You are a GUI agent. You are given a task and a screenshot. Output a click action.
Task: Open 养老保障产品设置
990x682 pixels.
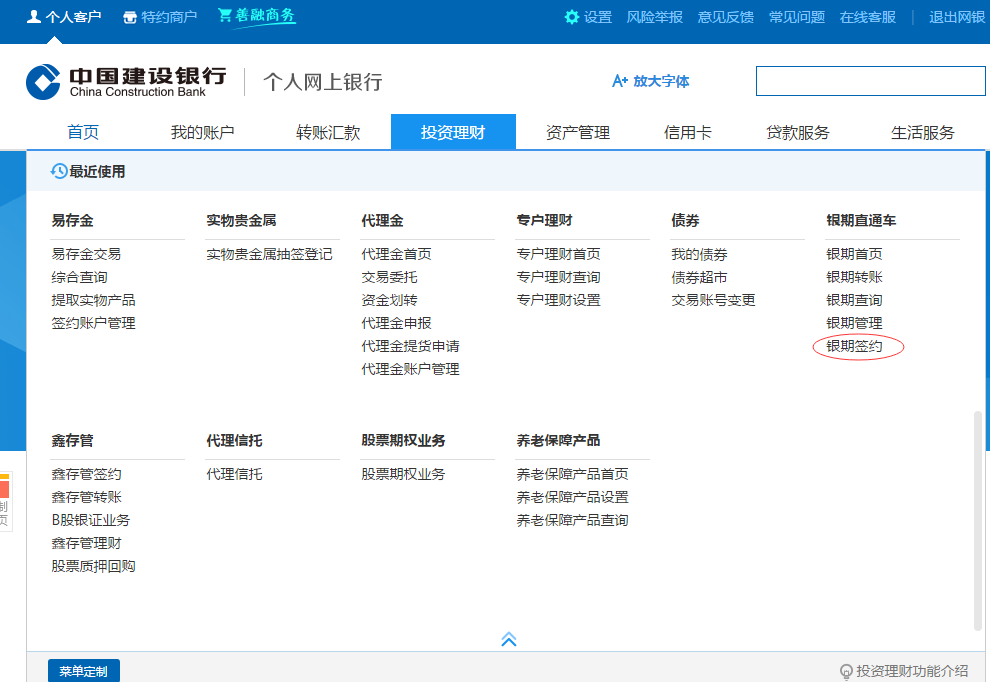pos(573,497)
